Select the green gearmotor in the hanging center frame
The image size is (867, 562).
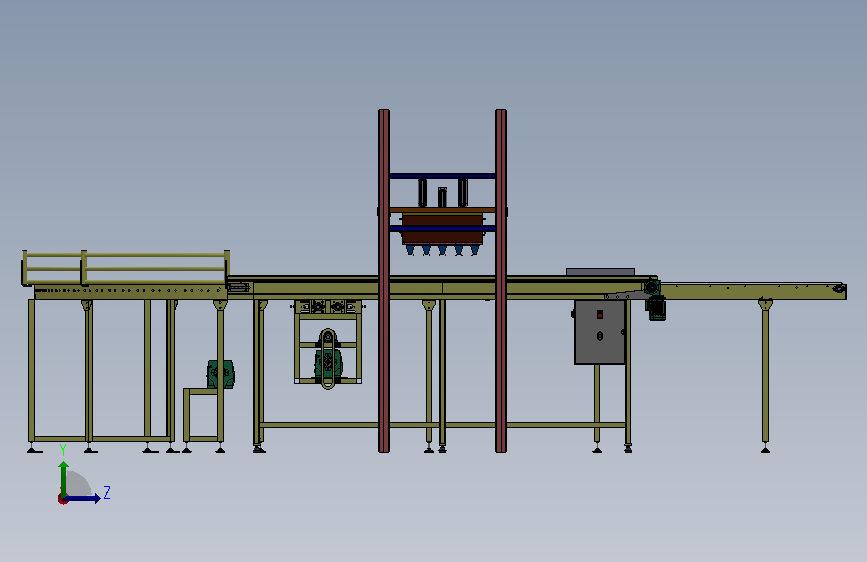[x=328, y=361]
